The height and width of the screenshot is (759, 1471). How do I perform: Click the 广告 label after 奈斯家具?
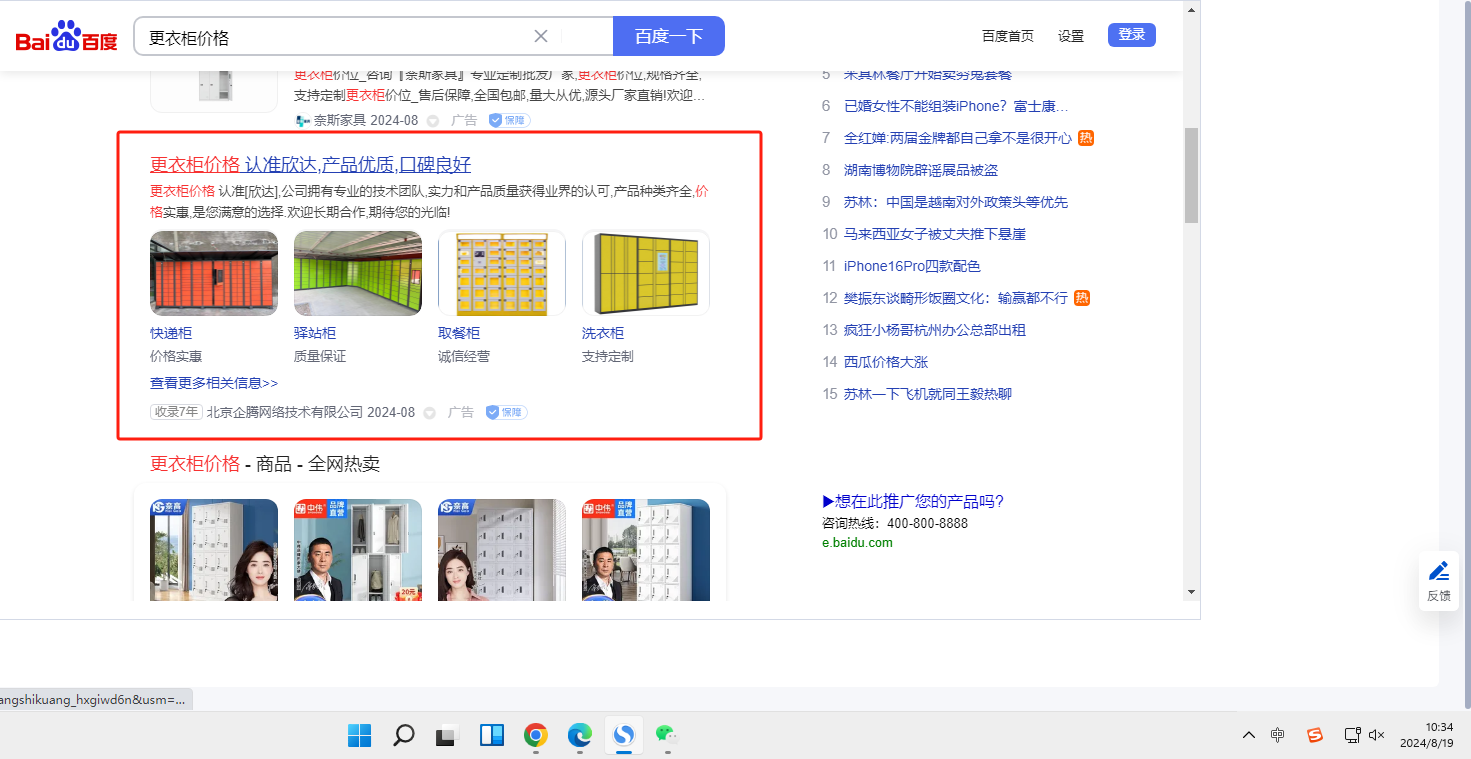pyautogui.click(x=464, y=120)
